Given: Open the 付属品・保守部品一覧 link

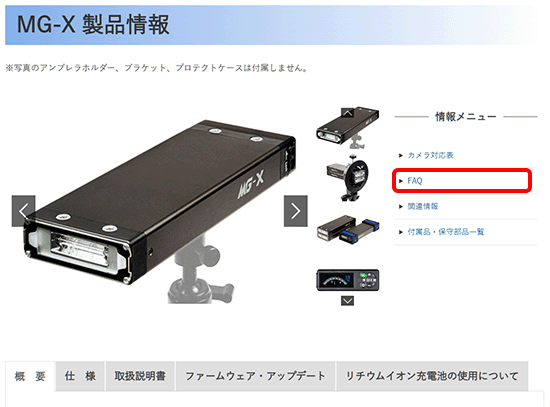Looking at the screenshot, I should (446, 232).
